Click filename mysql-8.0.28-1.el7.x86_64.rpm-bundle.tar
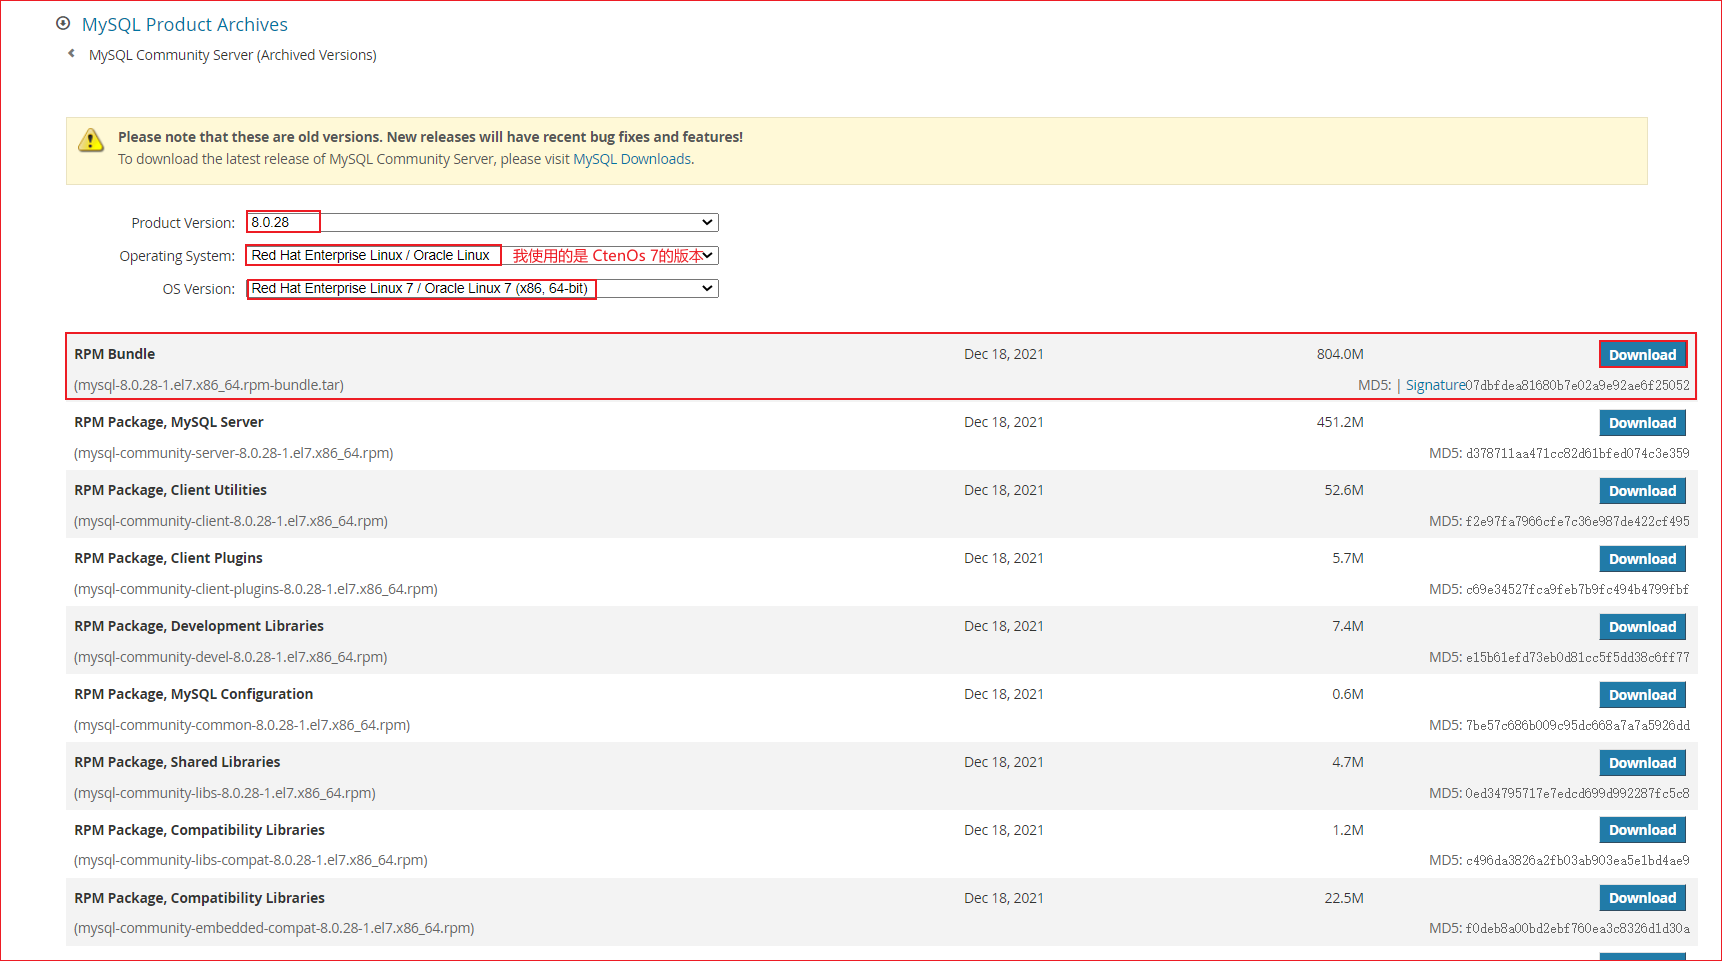This screenshot has height=961, width=1722. (209, 385)
